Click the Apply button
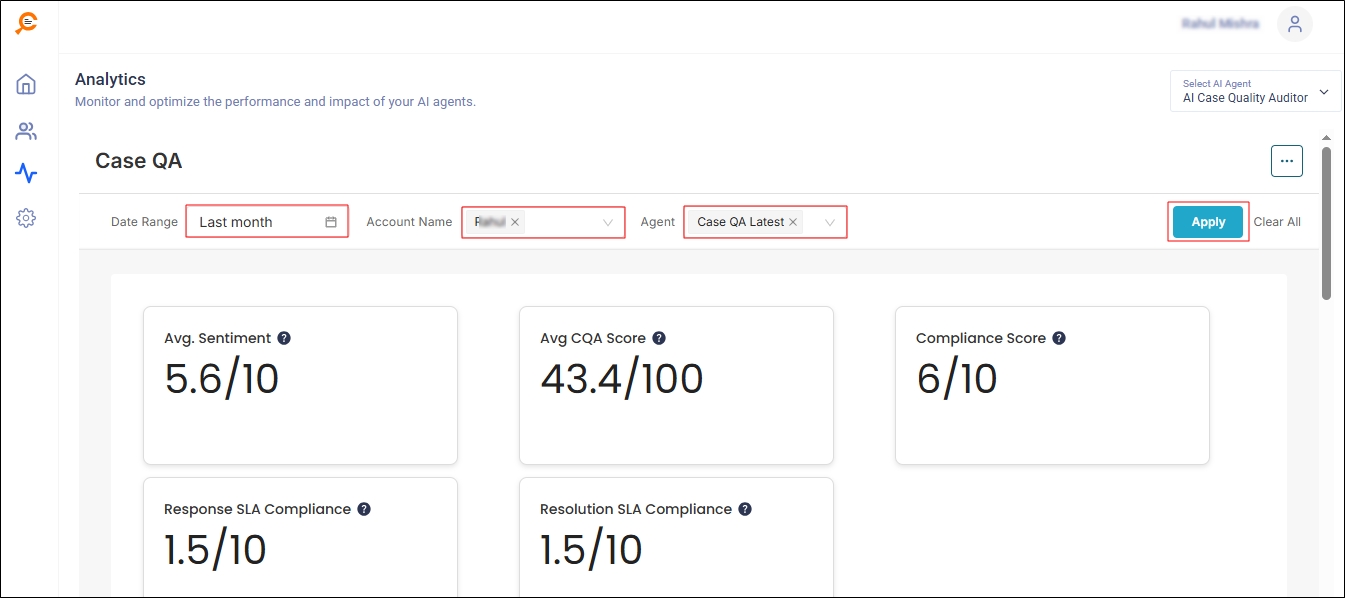1345x598 pixels. (x=1208, y=222)
